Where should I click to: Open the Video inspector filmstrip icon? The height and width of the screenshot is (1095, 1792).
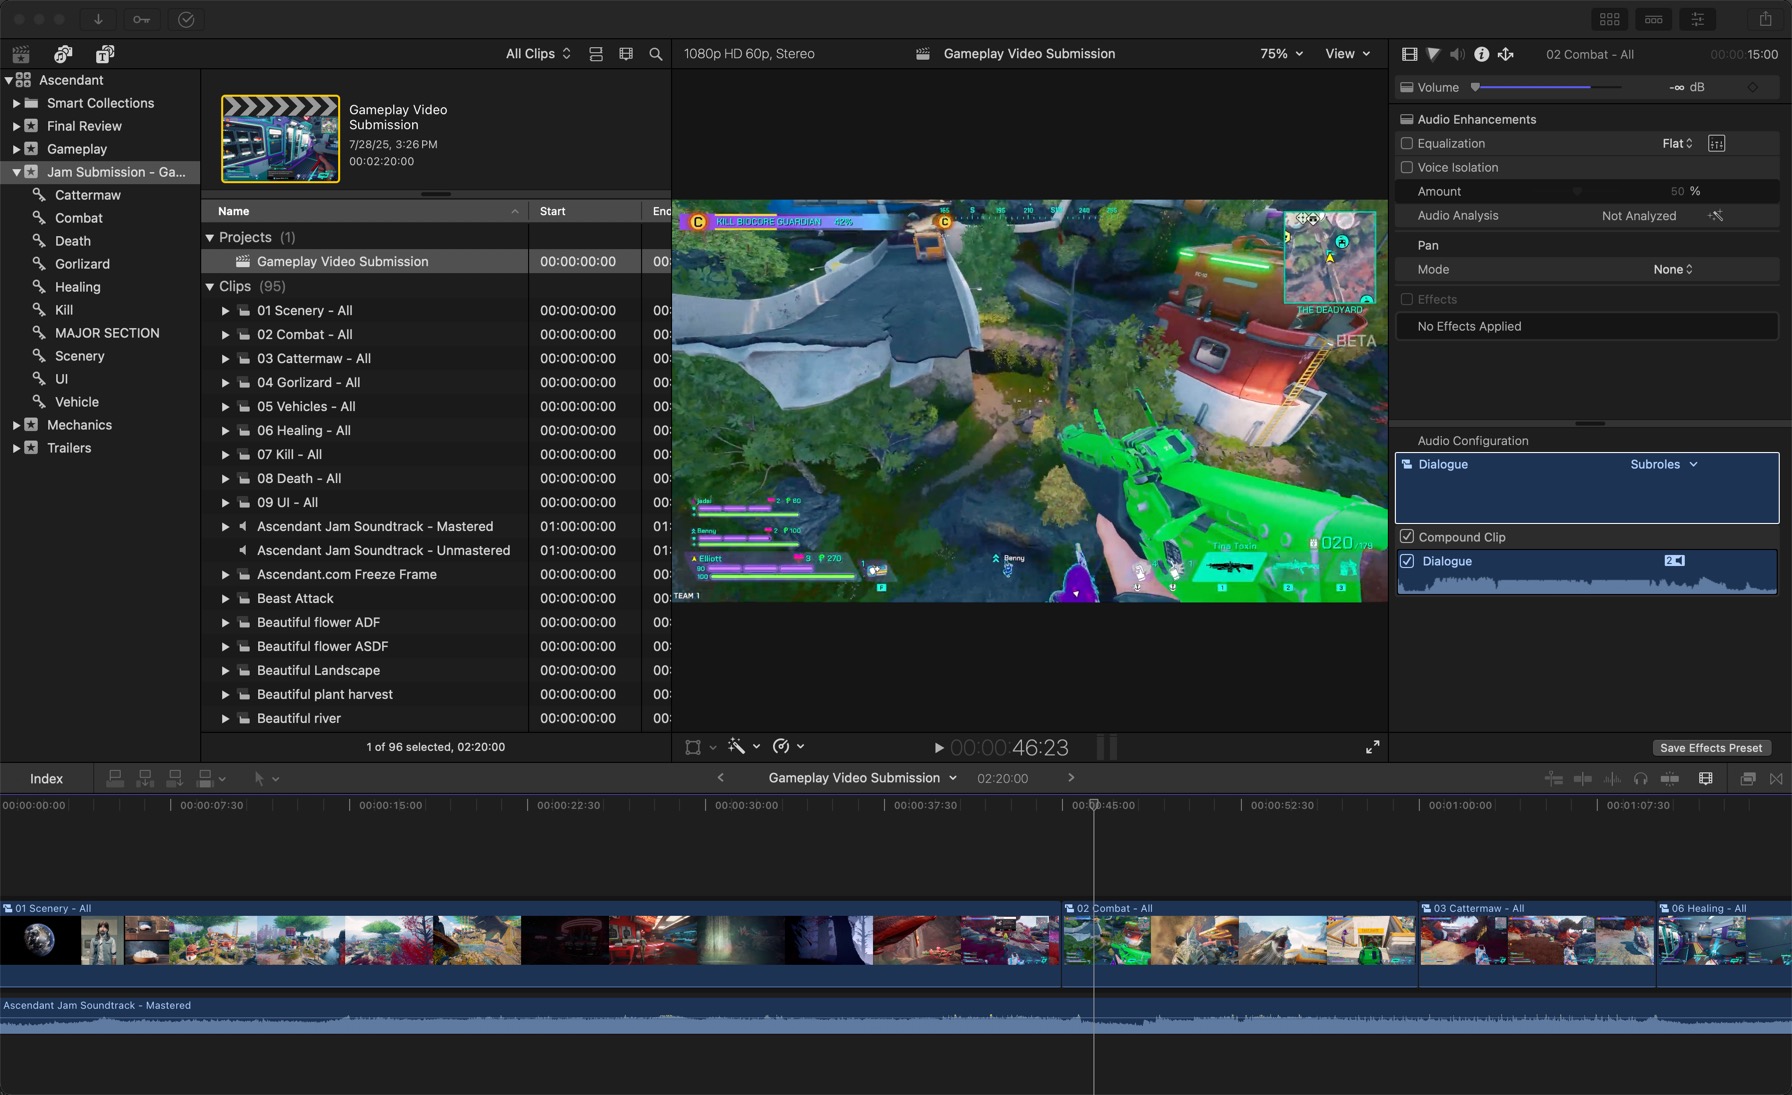1409,54
